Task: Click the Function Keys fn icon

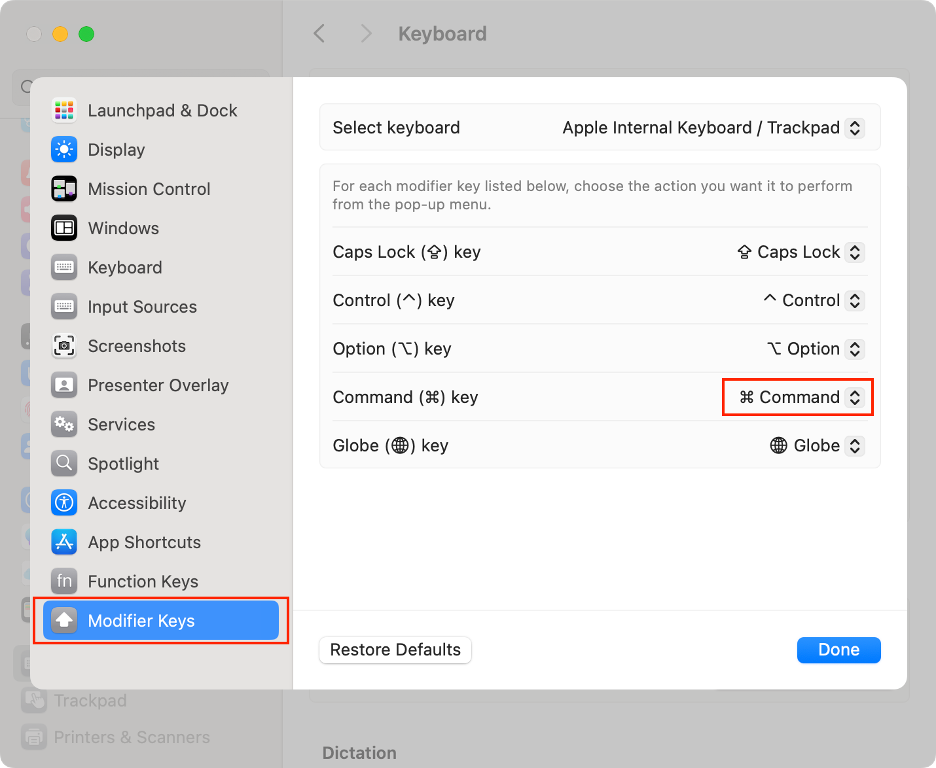Action: [x=65, y=581]
